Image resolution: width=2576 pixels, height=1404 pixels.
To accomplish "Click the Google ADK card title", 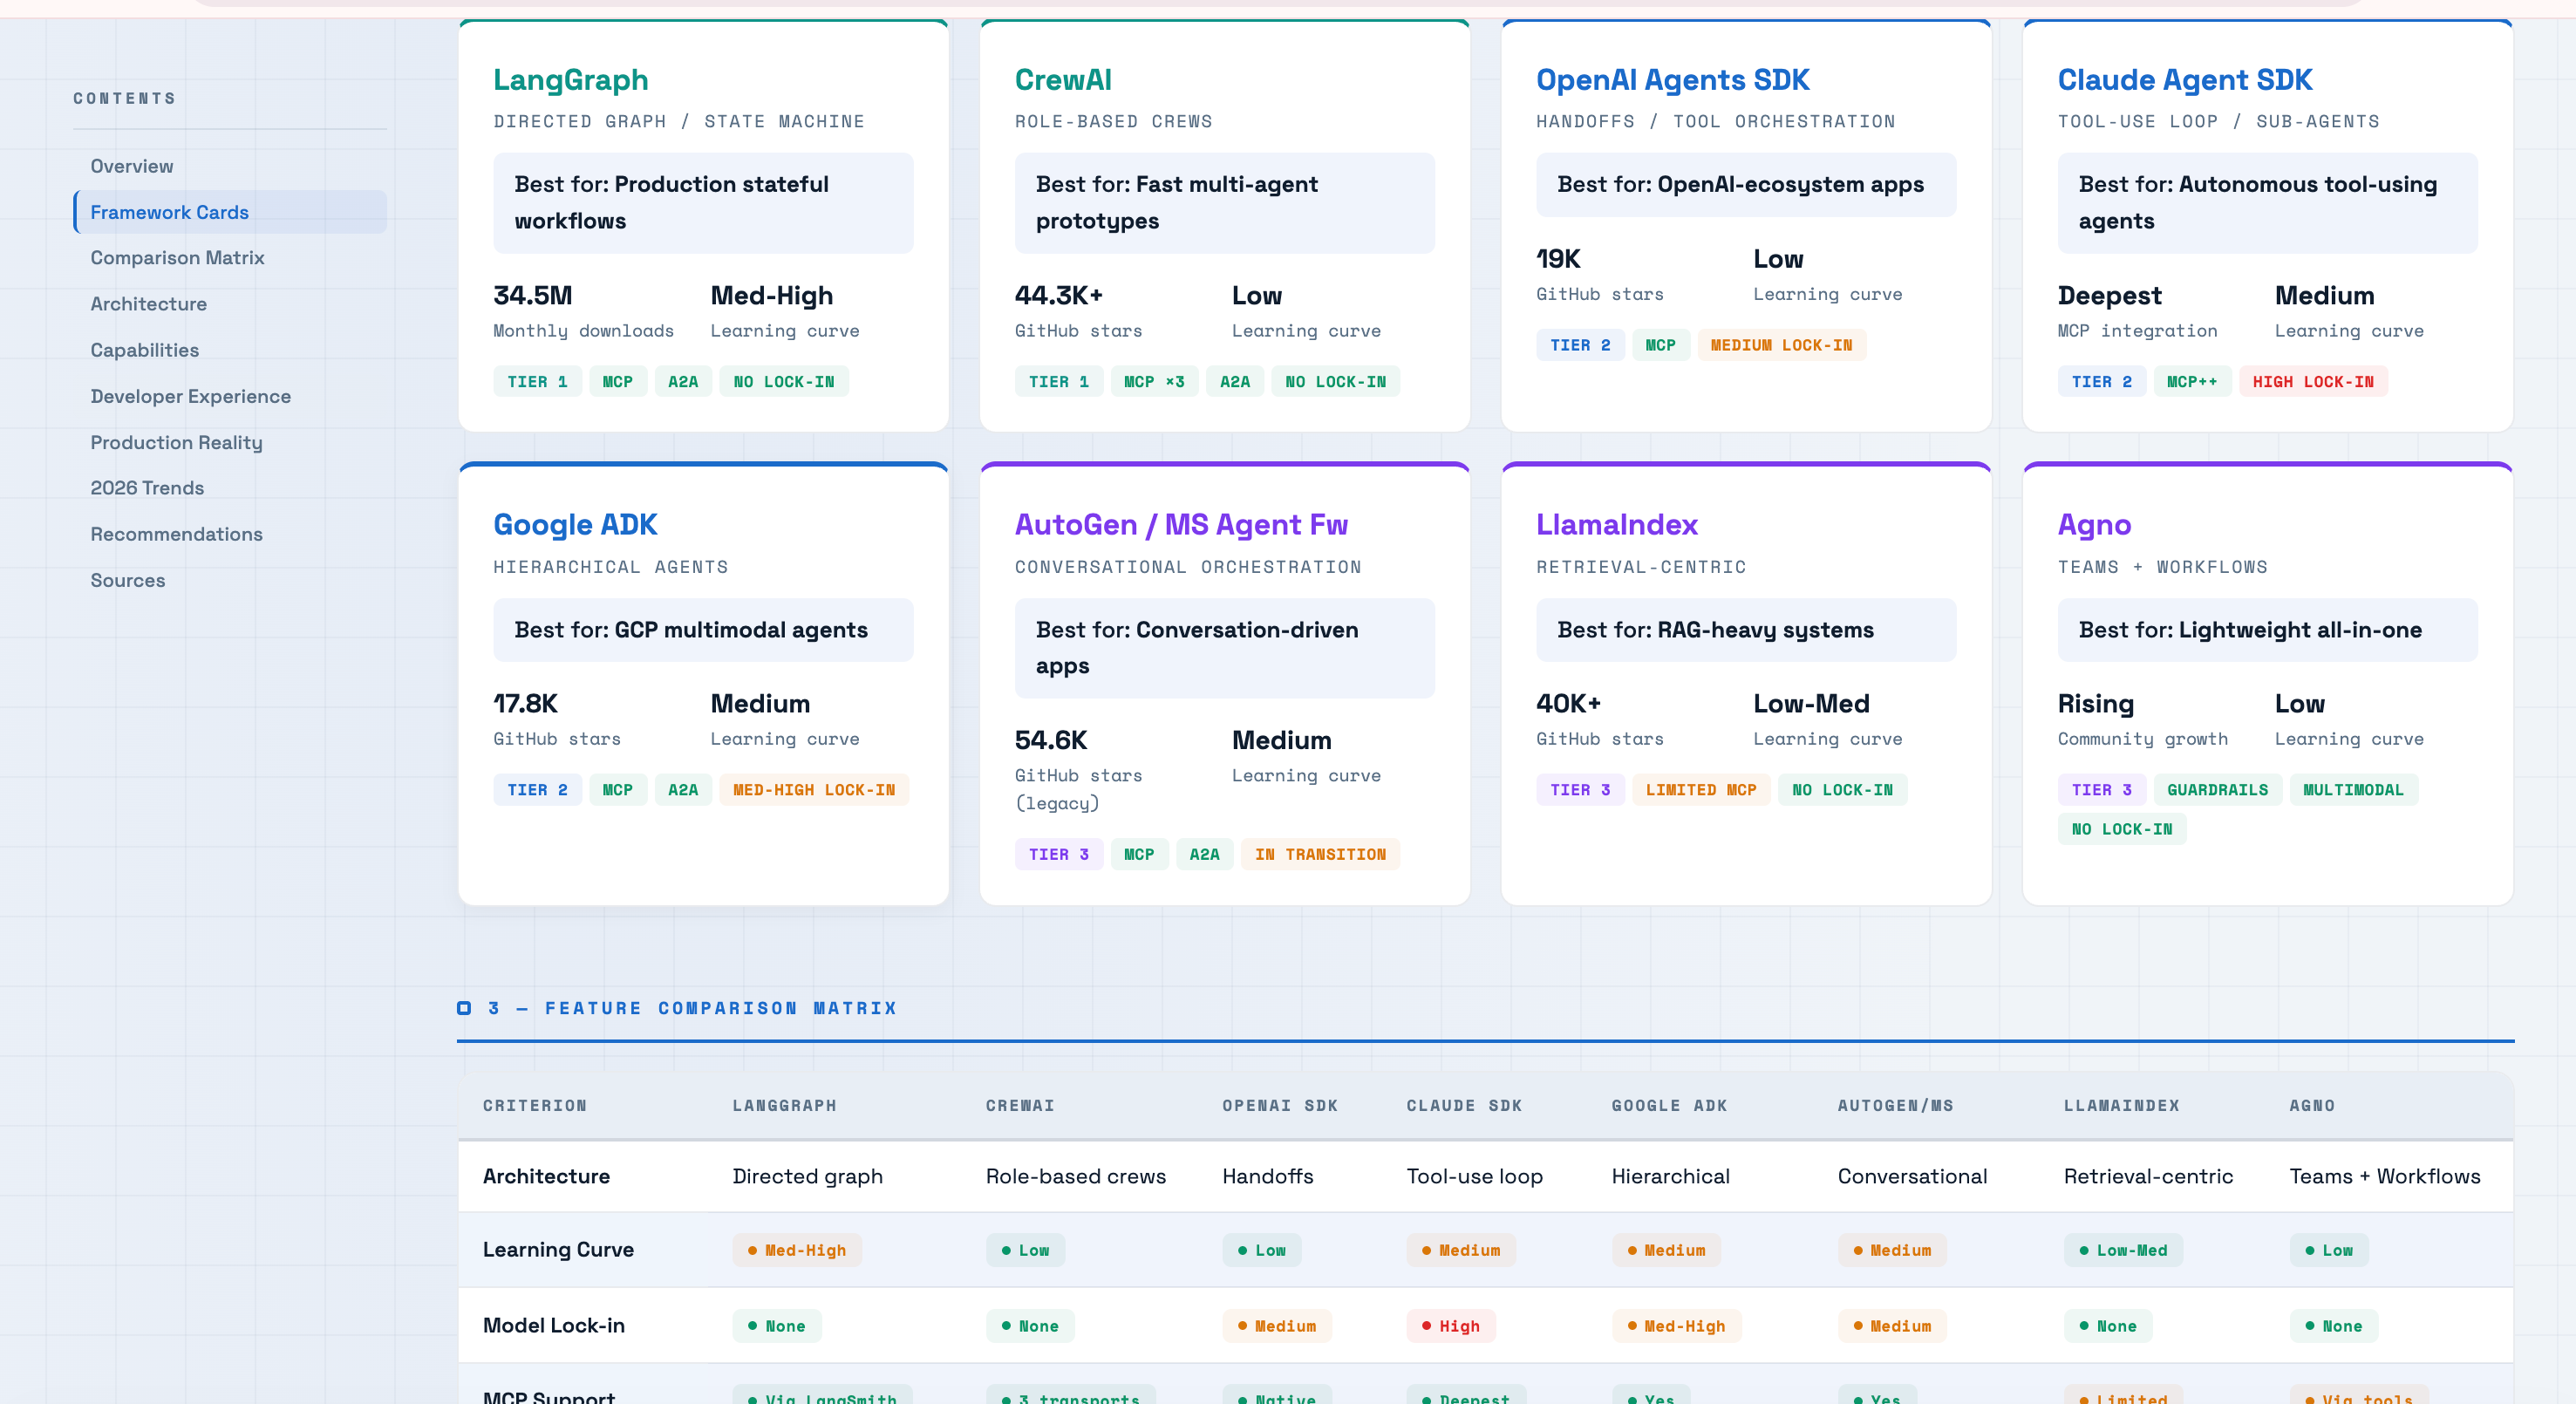I will (575, 524).
